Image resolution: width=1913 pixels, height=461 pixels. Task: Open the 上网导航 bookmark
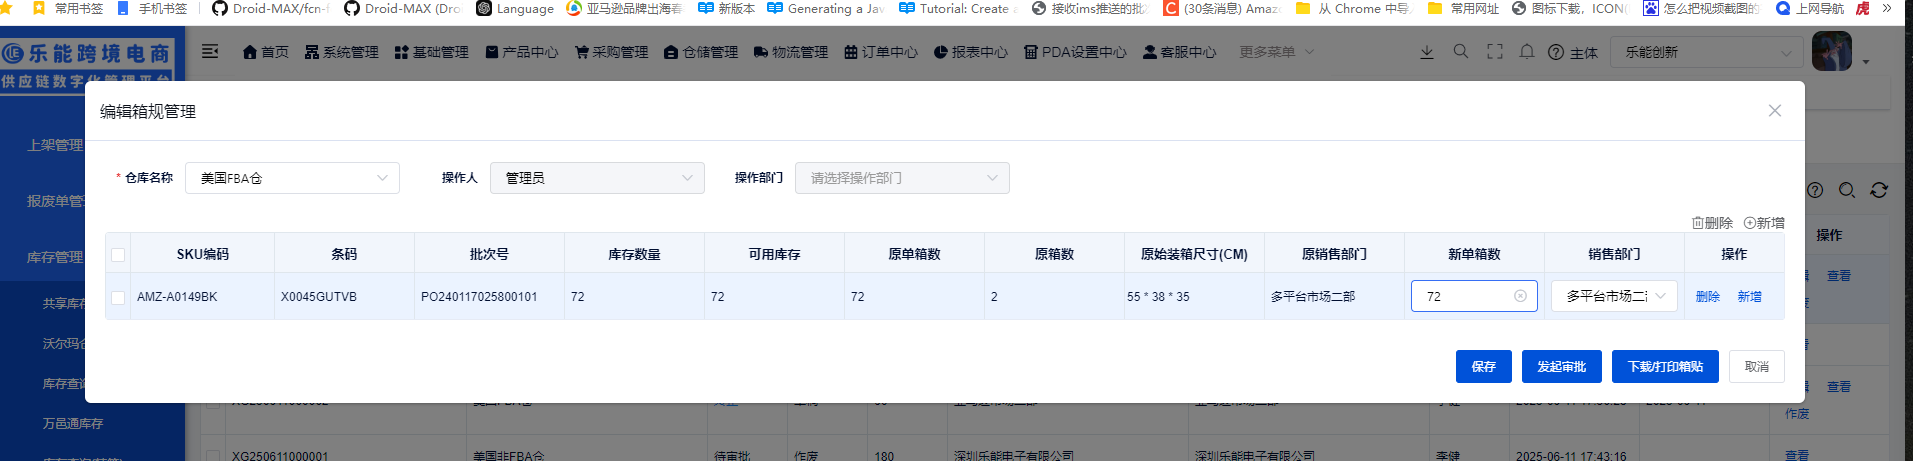[1810, 8]
